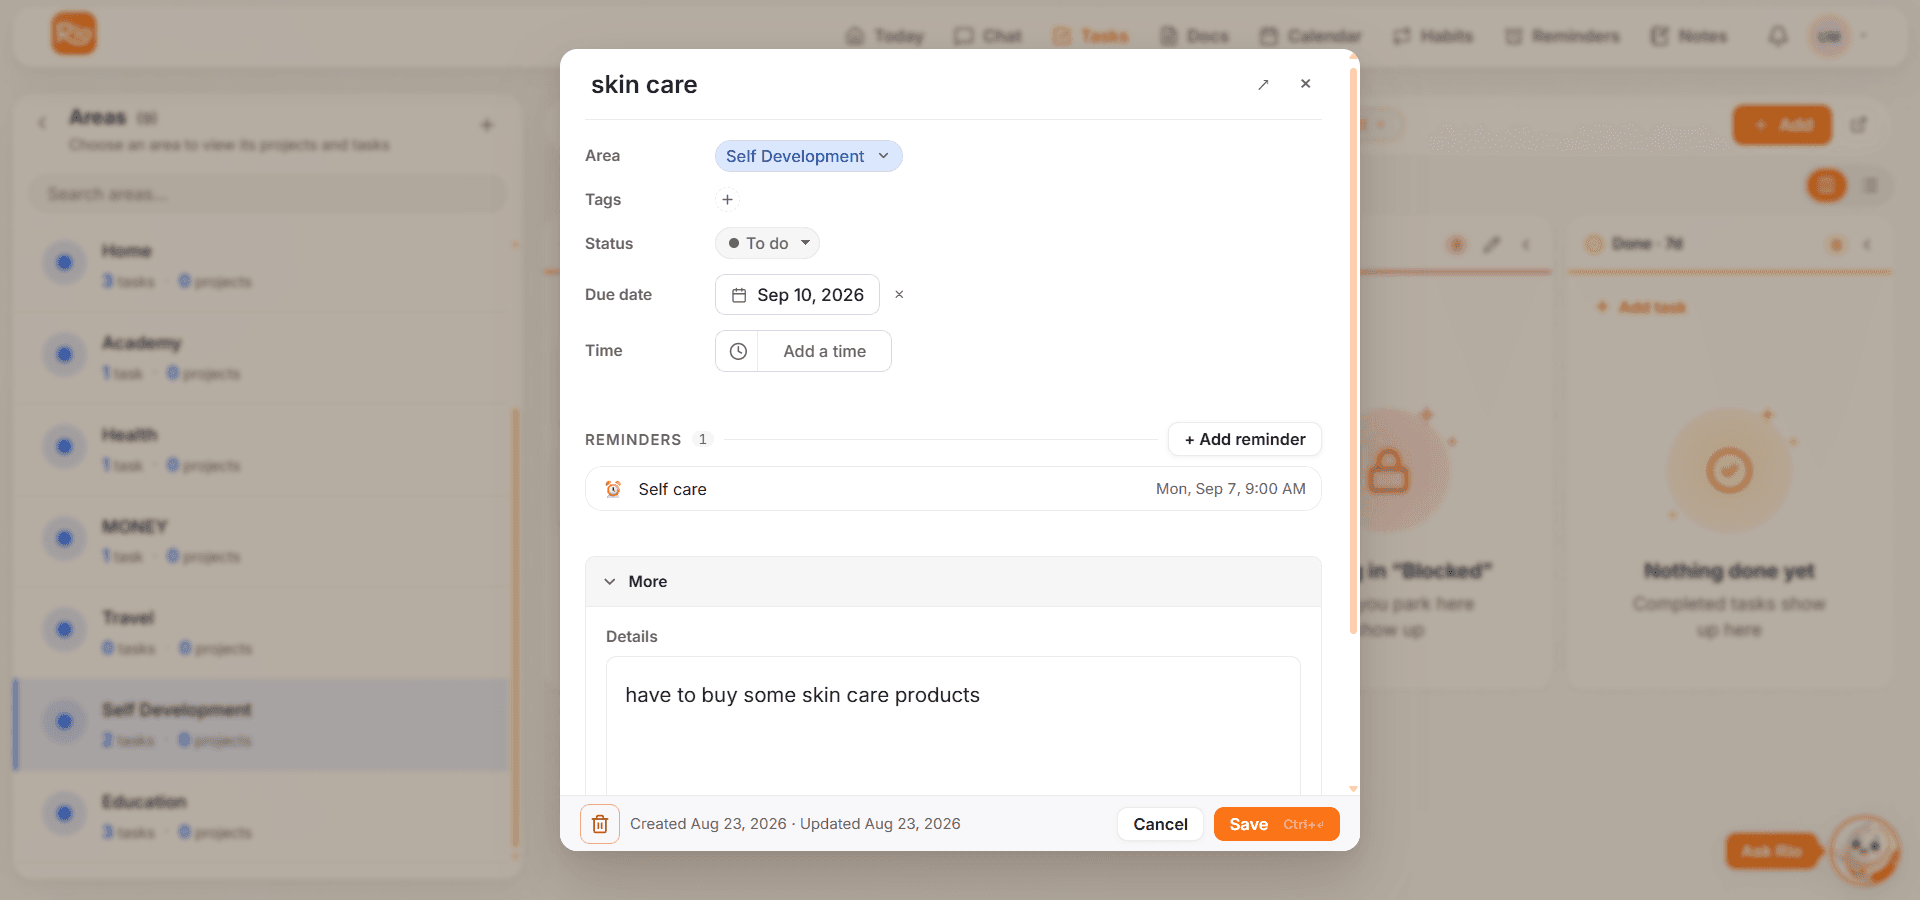1920x900 pixels.
Task: Open the Today tab in top navigation
Action: (x=885, y=36)
